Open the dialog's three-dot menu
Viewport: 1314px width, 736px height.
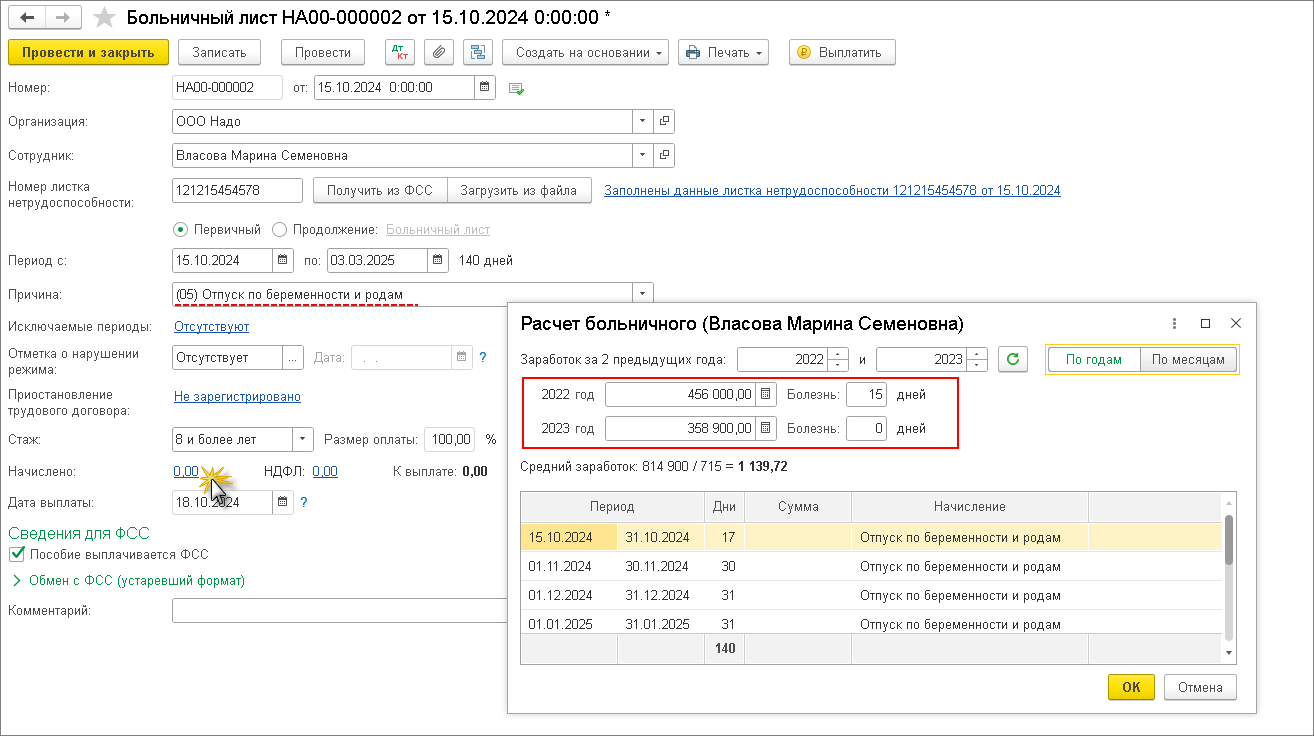coord(1173,323)
